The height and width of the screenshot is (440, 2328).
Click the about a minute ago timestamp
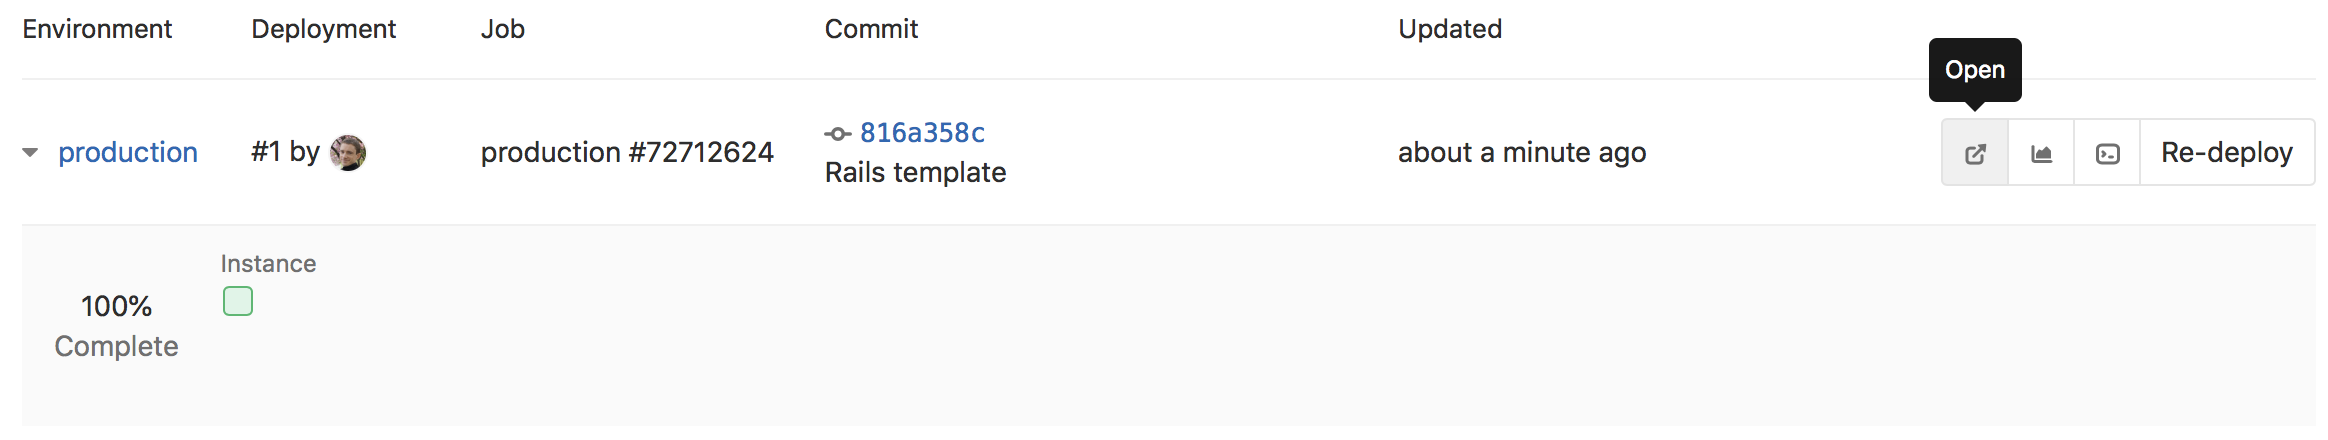coord(1521,153)
